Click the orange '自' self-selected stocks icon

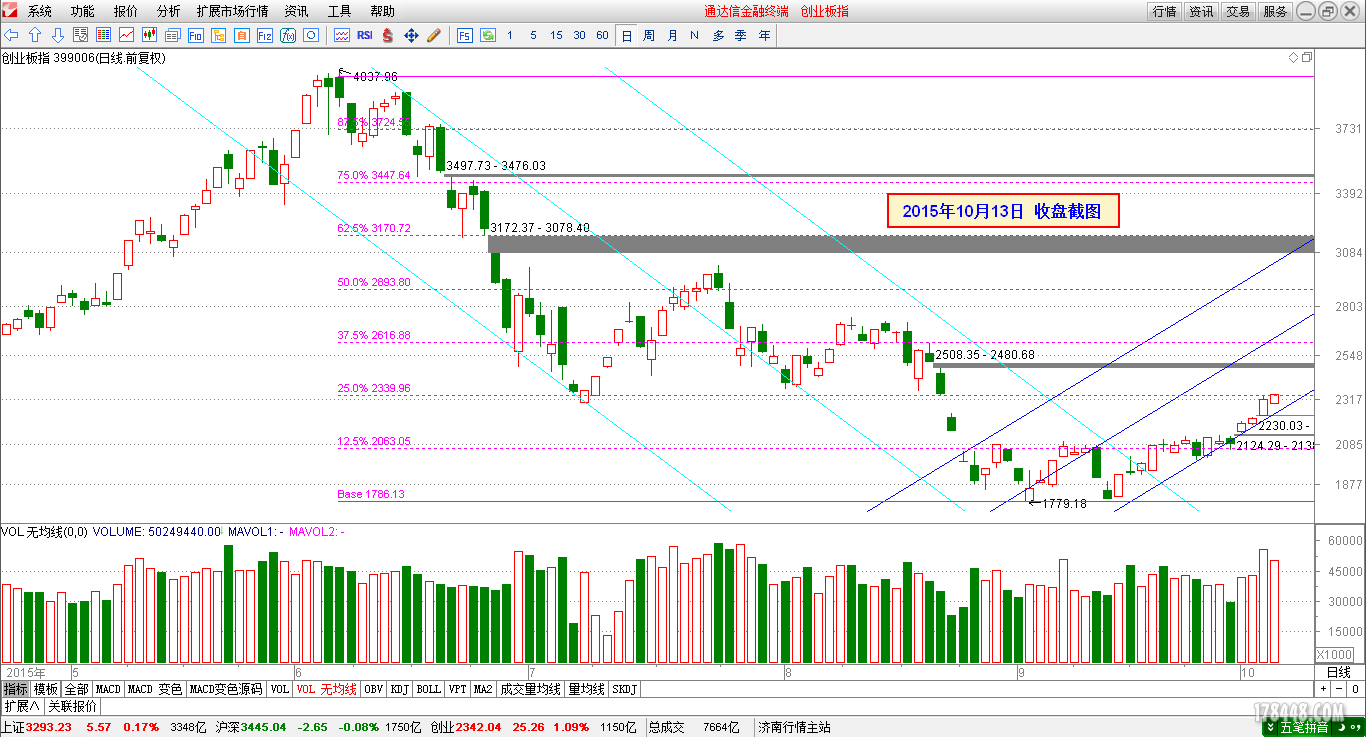[x=241, y=35]
